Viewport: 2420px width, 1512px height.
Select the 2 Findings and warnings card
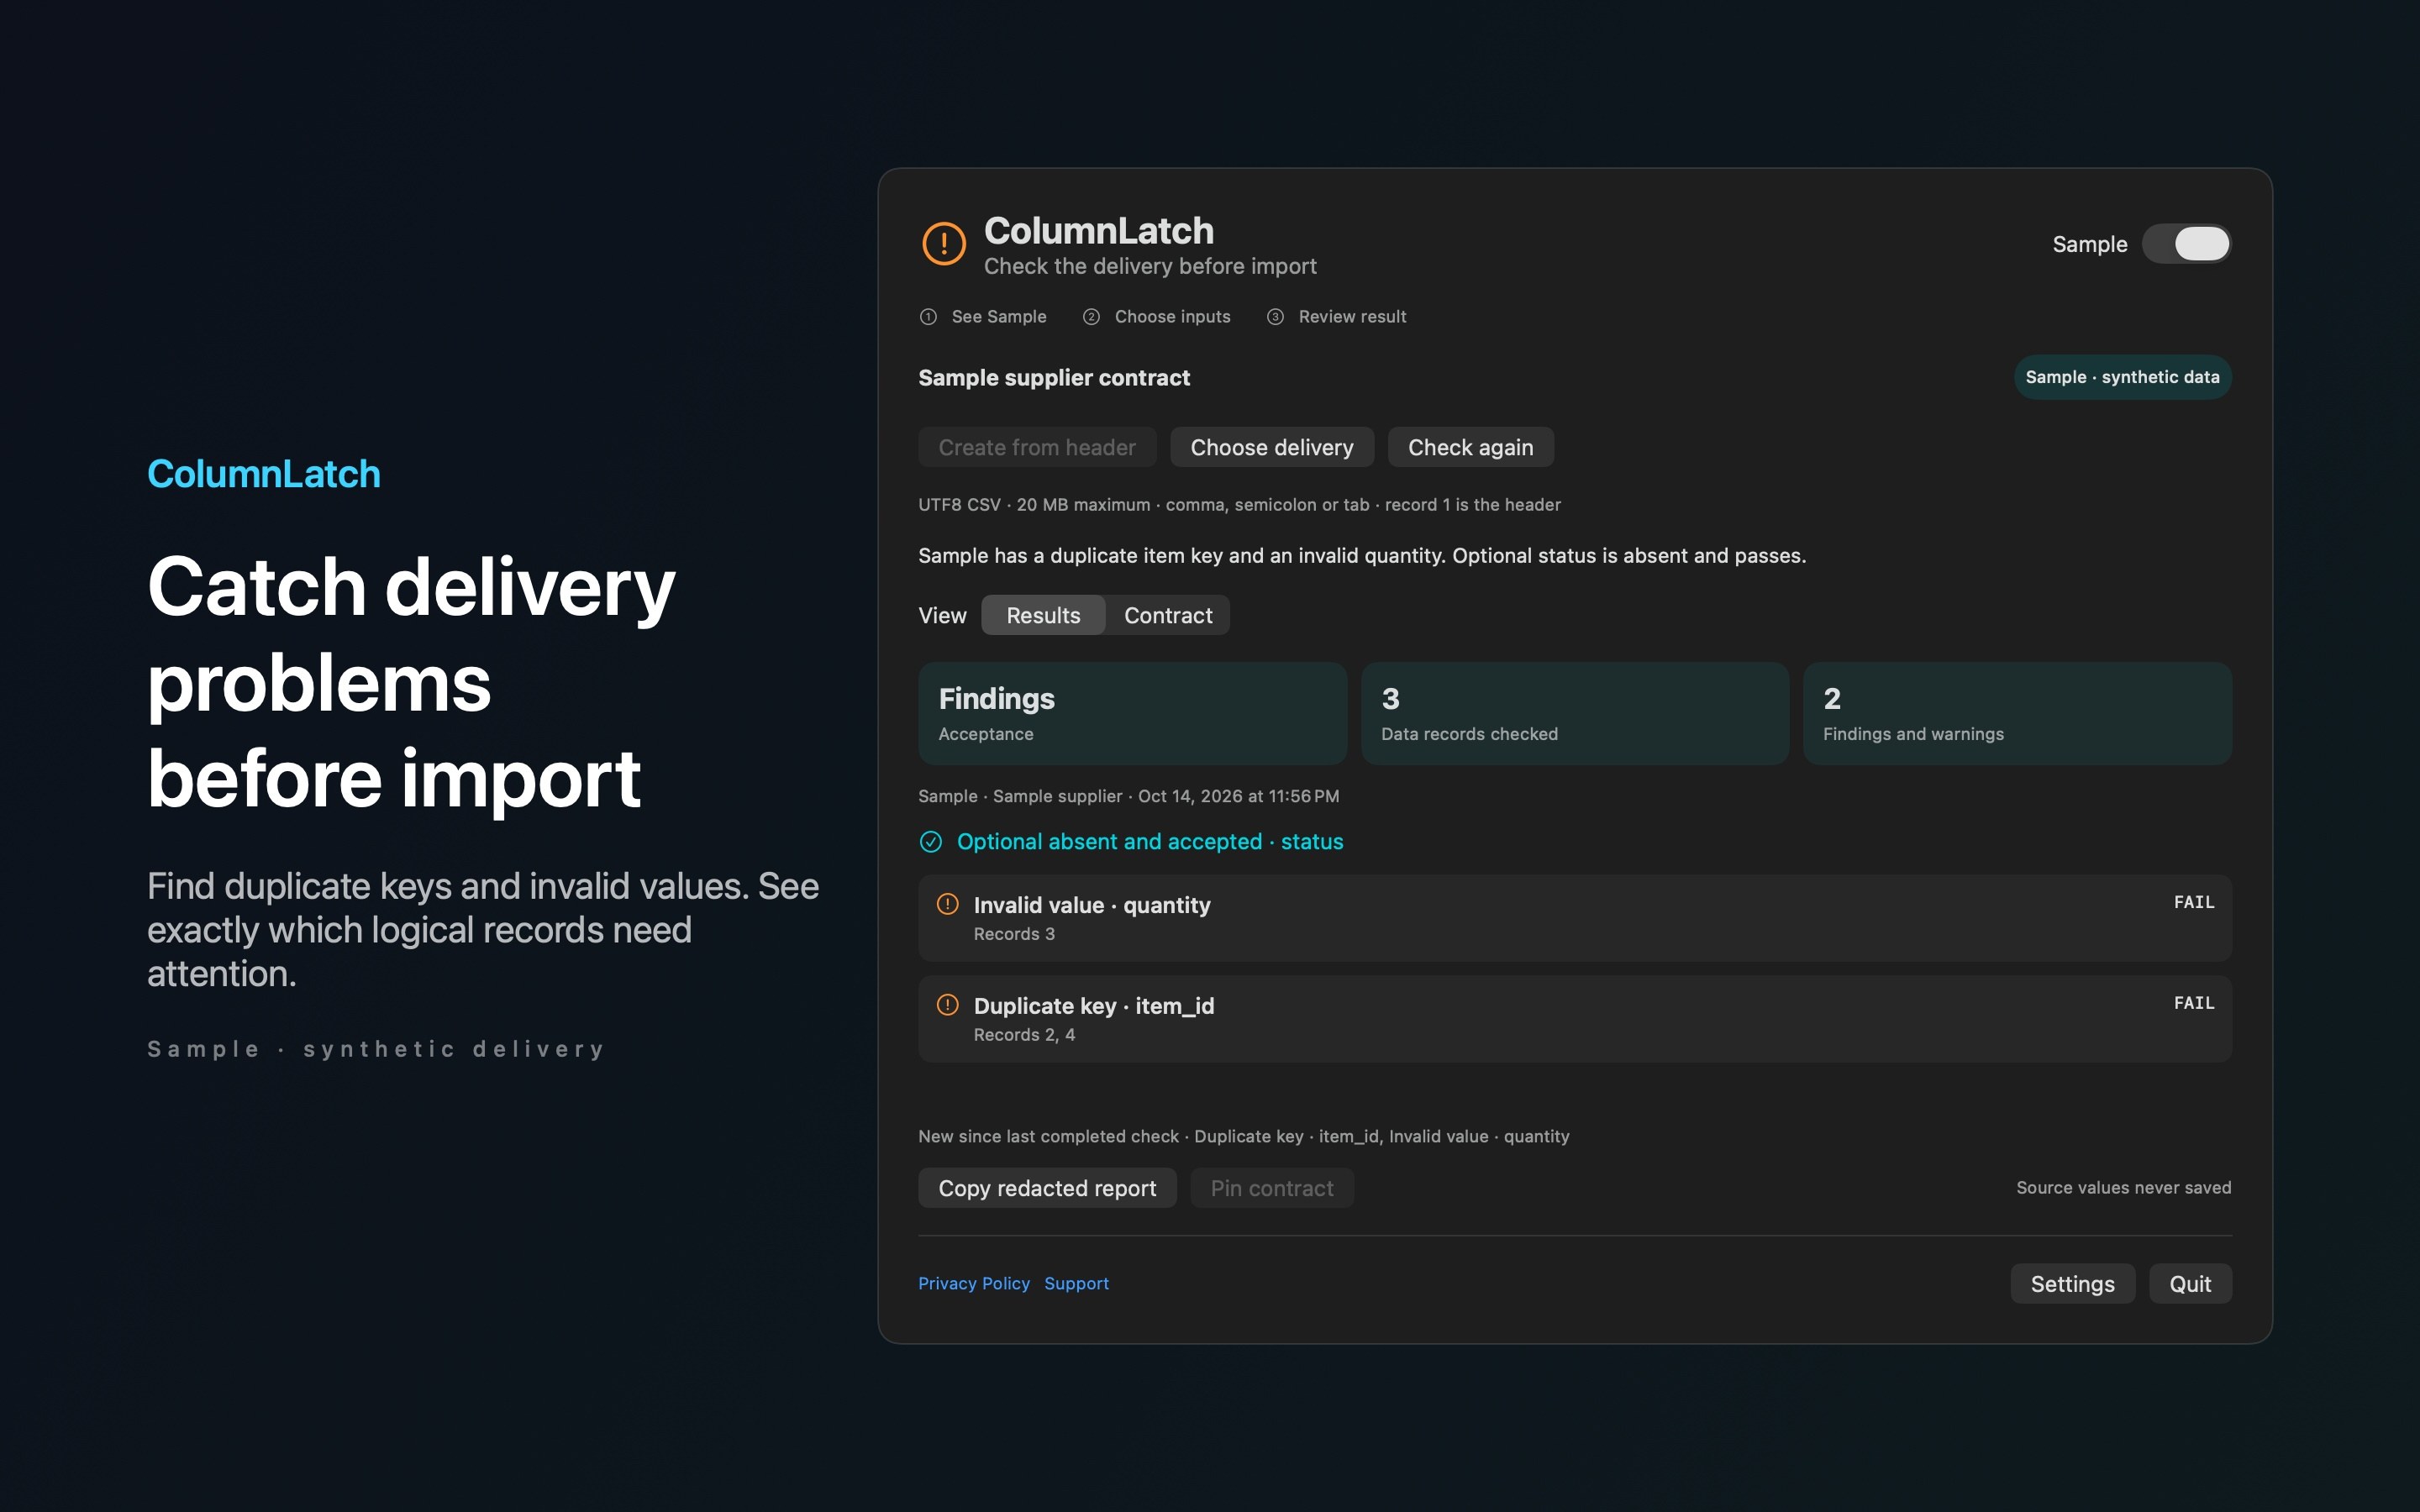tap(2017, 714)
